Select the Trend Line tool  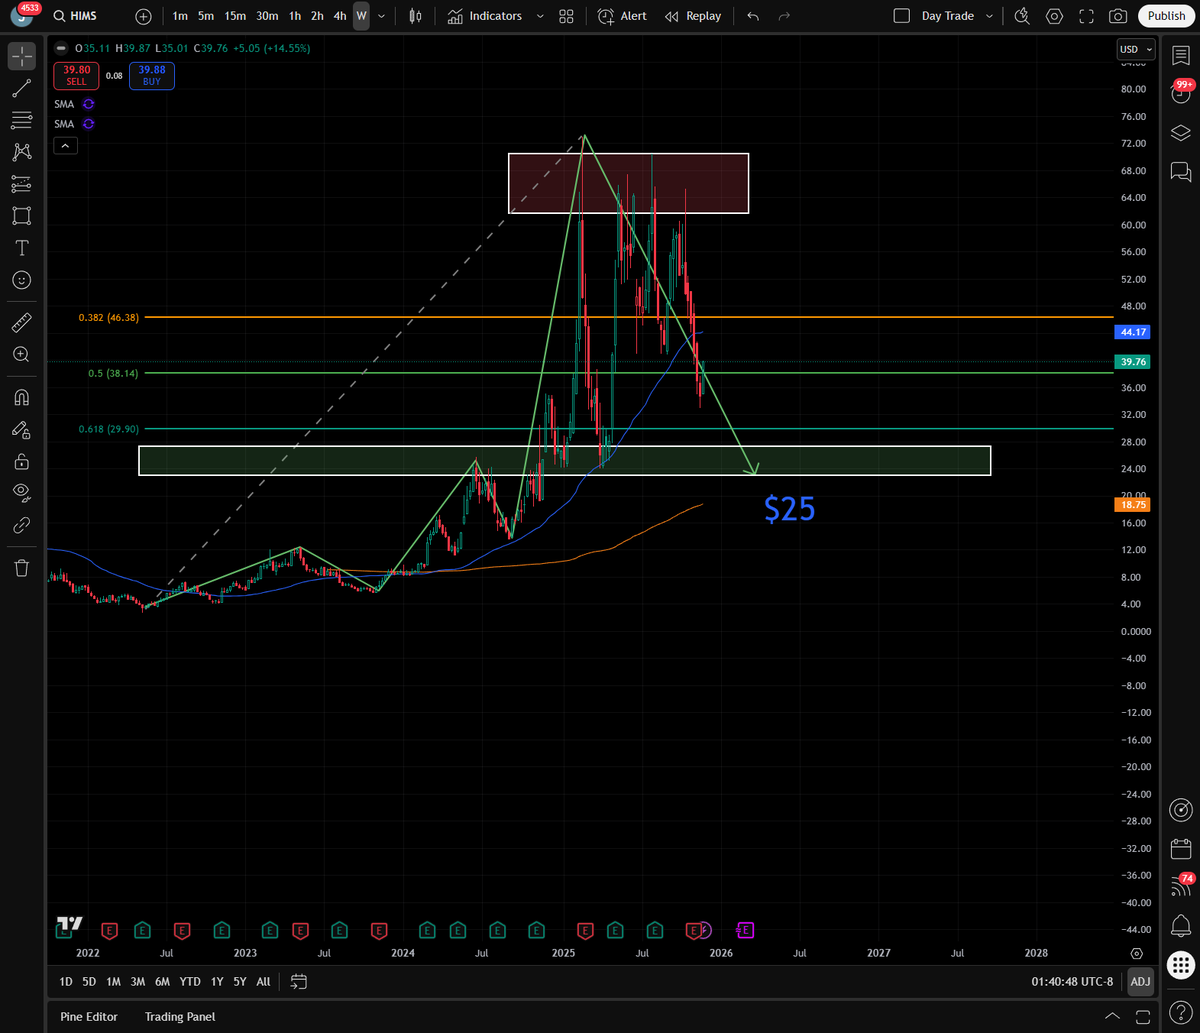[x=21, y=89]
